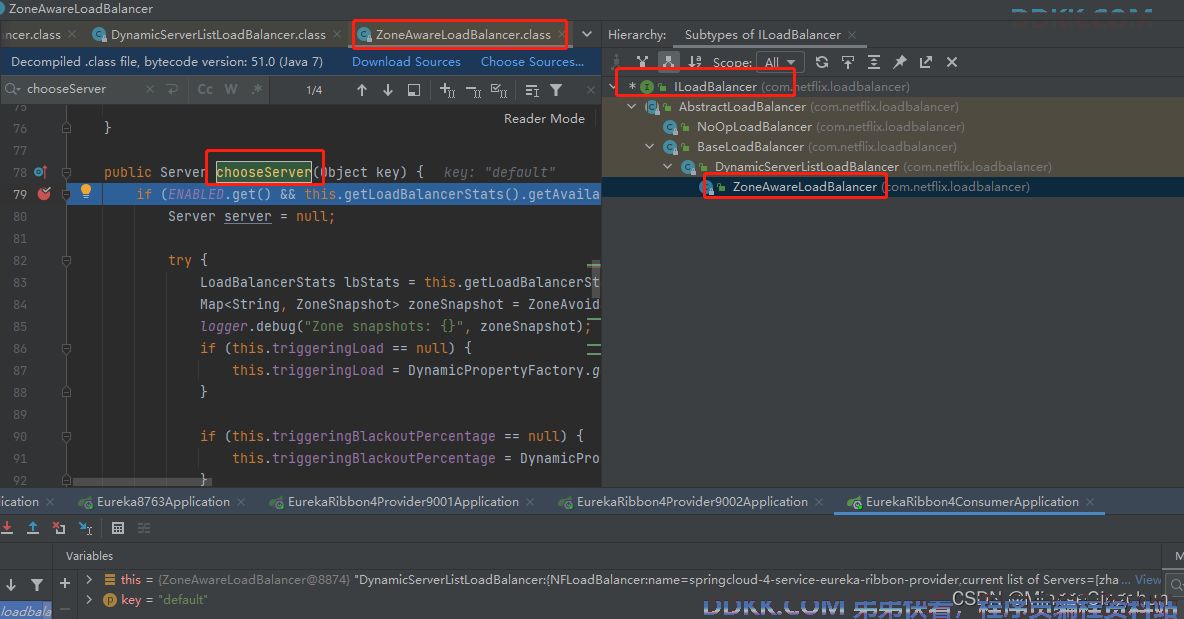Expand all hierarchy nodes

pos(874,62)
